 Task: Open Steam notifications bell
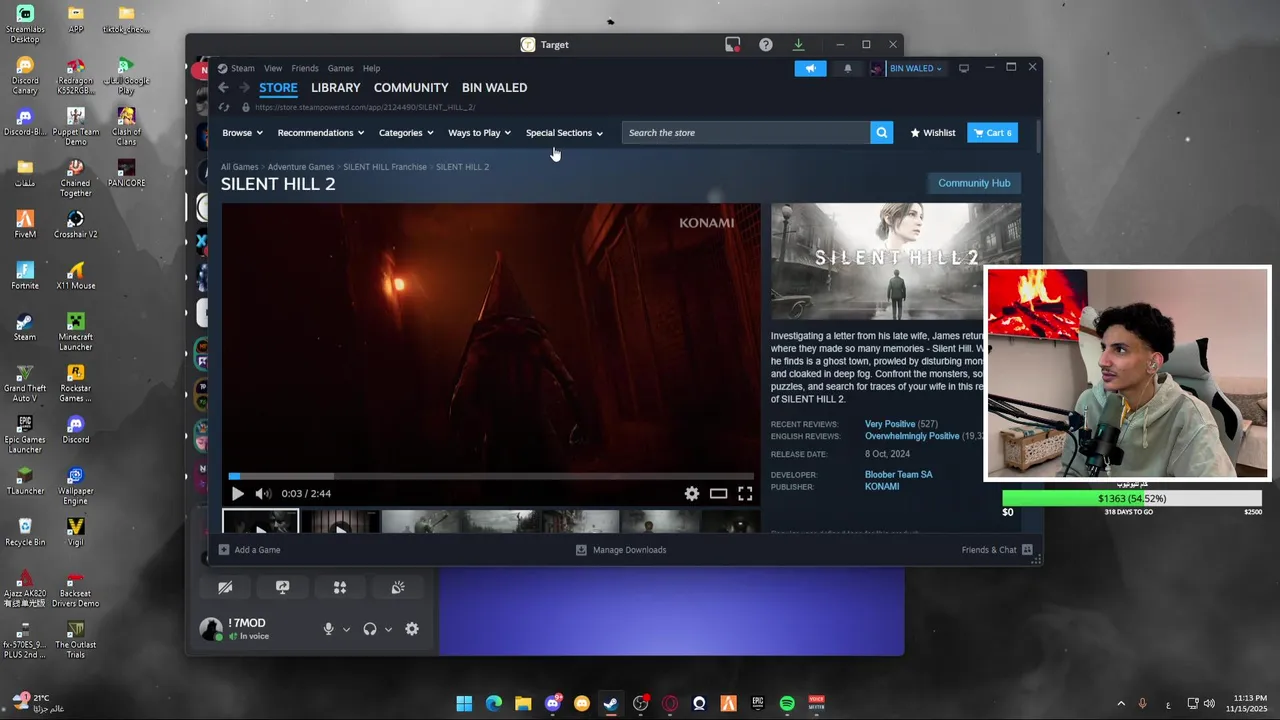[848, 68]
